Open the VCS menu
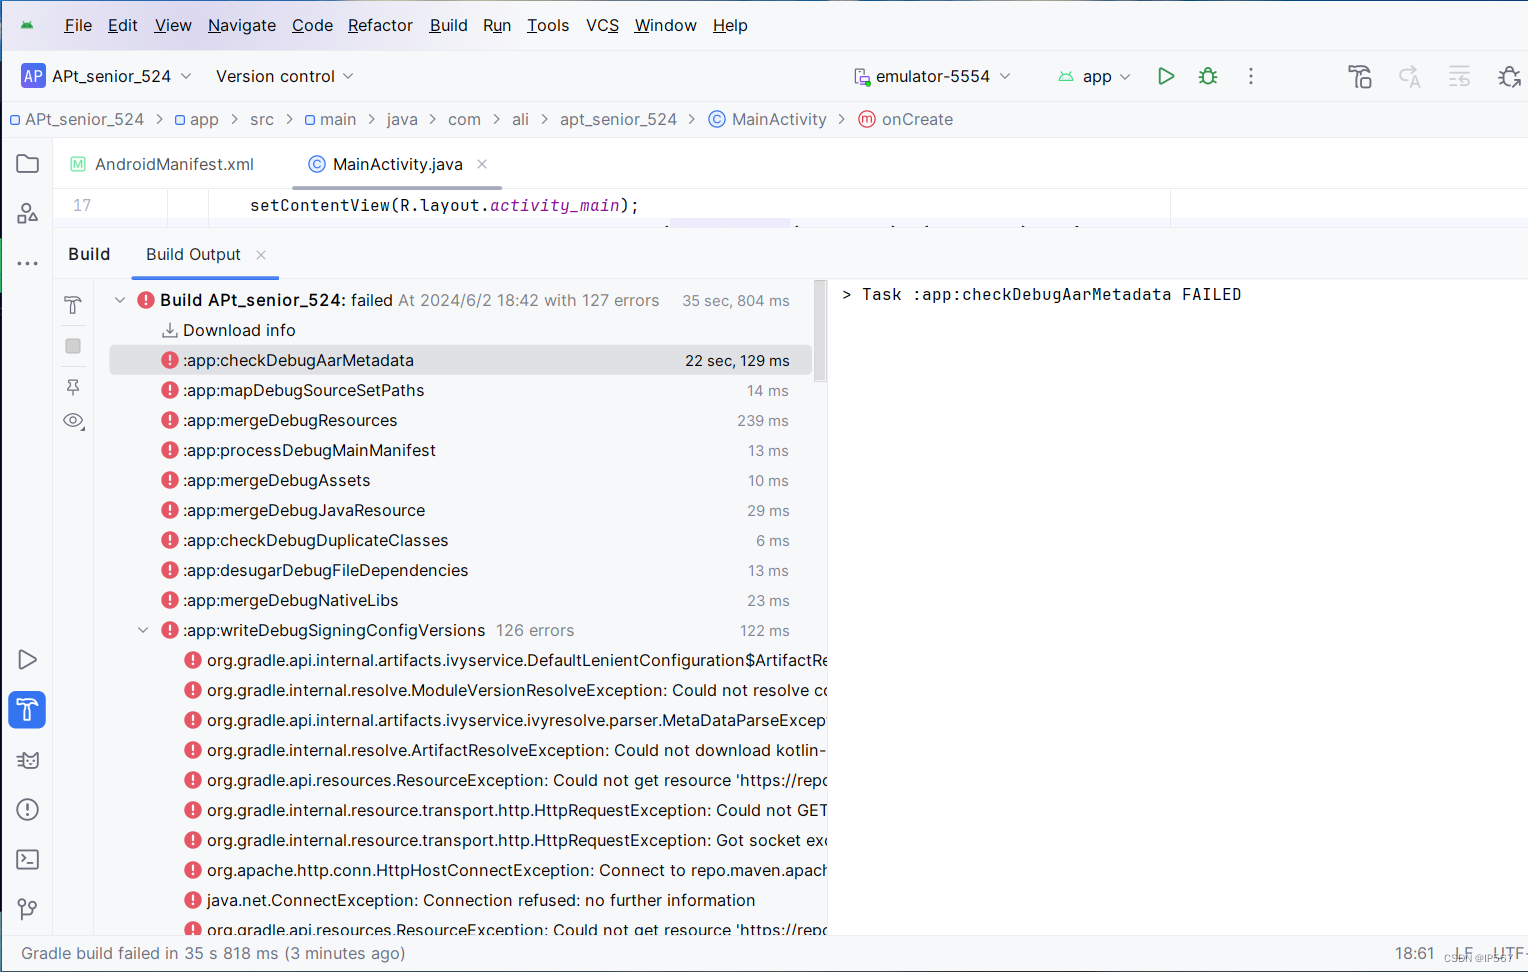The image size is (1528, 972). tap(602, 25)
